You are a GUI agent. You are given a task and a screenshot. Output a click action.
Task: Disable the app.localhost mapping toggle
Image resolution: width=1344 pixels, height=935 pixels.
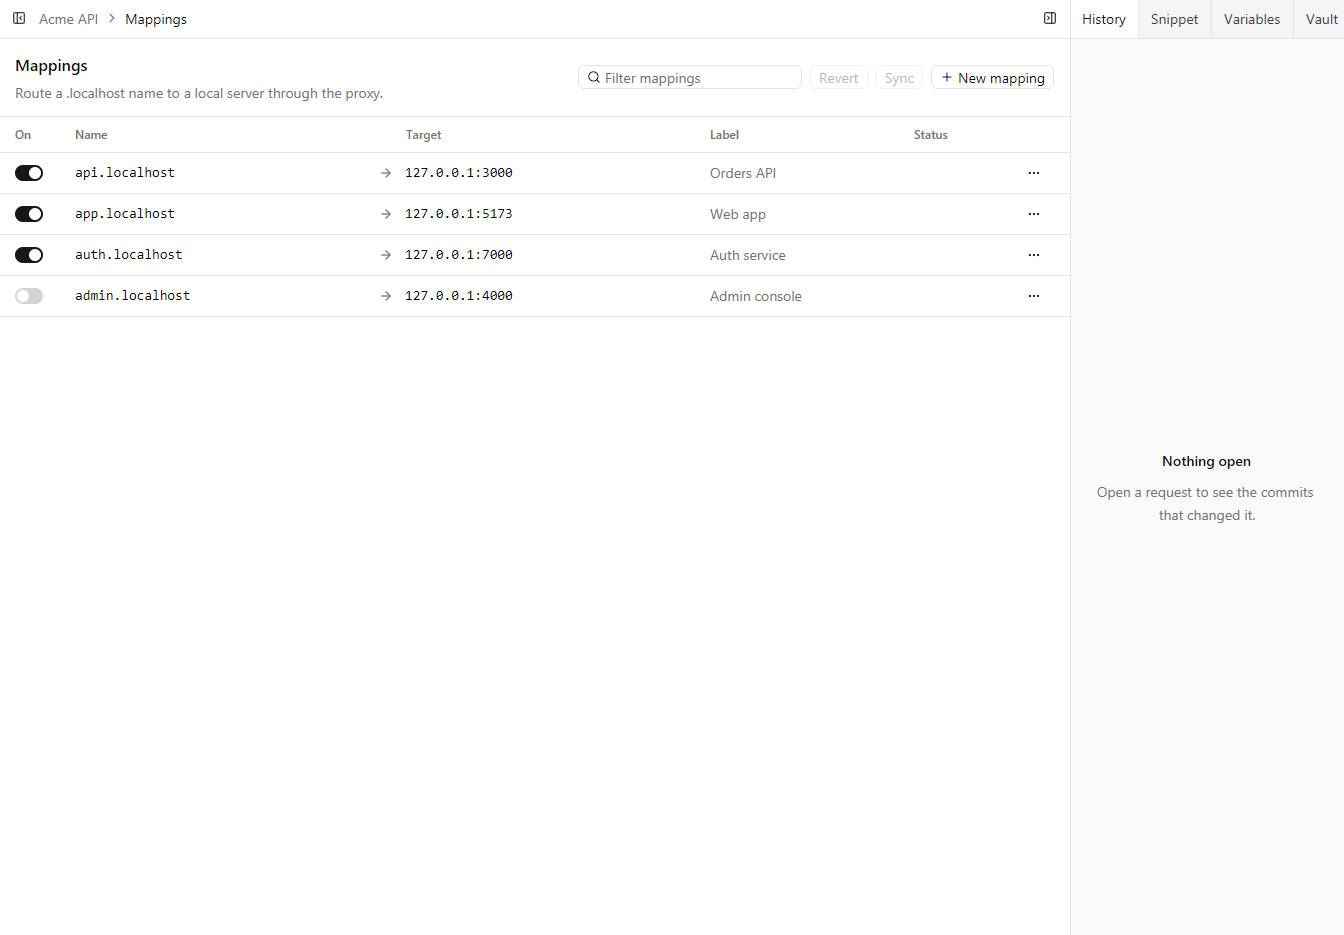pyautogui.click(x=29, y=214)
